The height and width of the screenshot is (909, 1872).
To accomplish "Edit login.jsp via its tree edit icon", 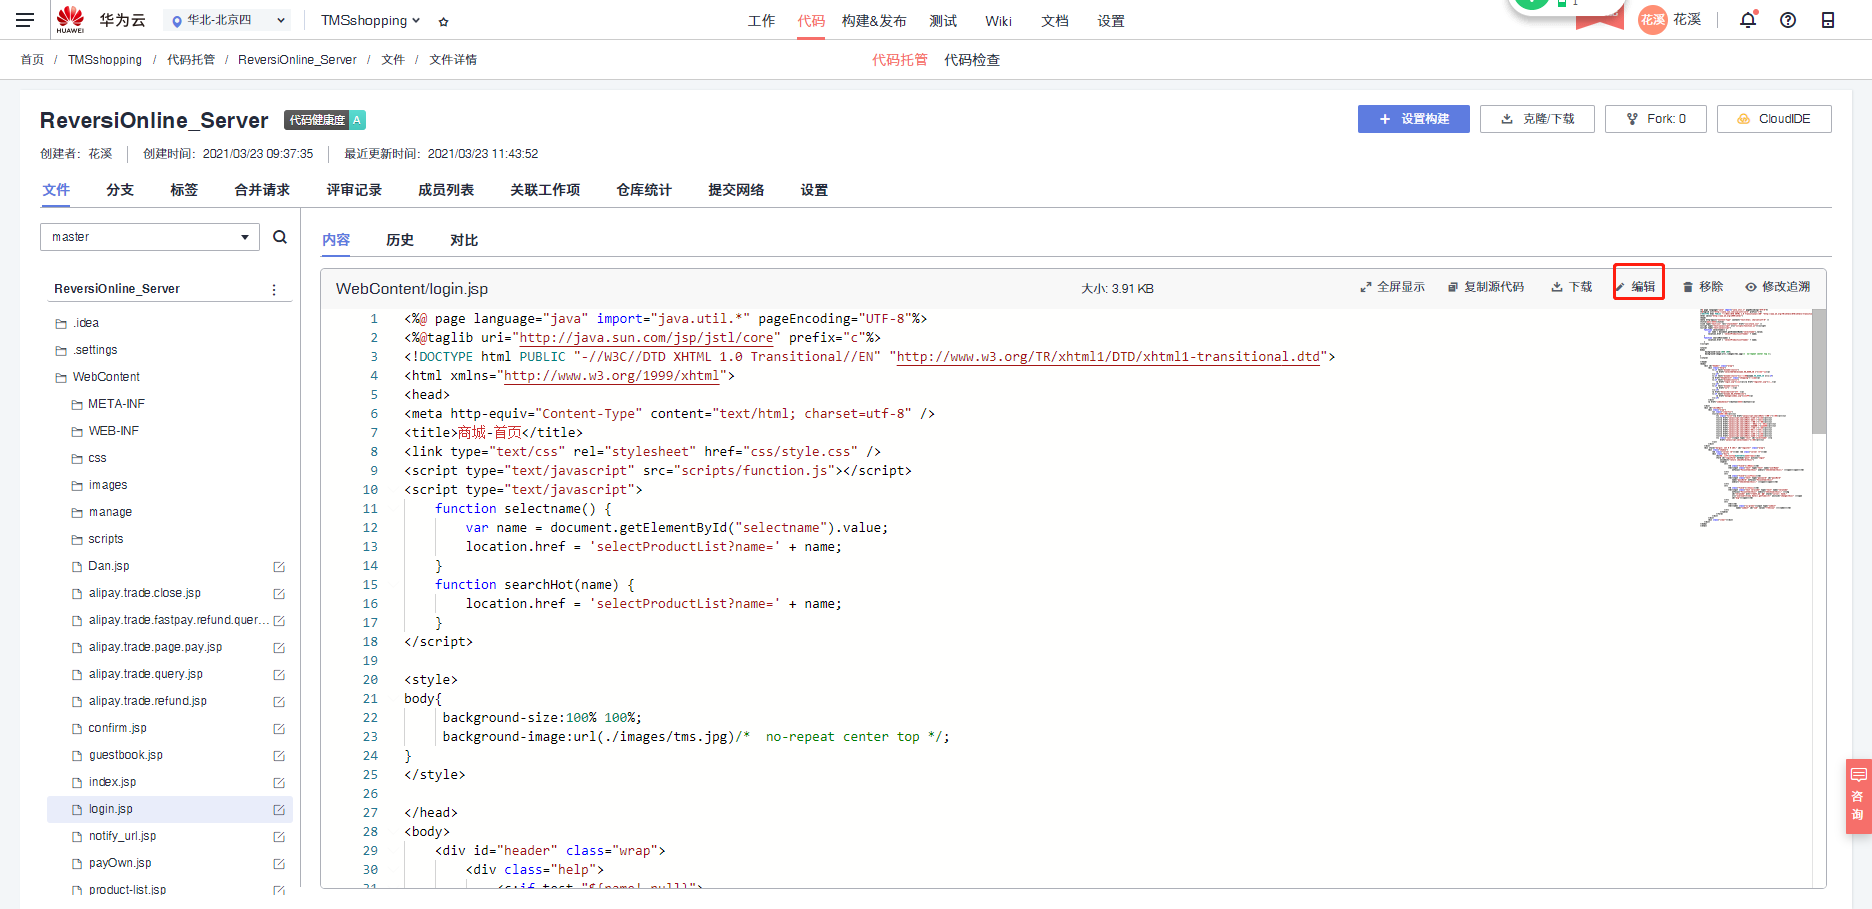I will coord(279,810).
